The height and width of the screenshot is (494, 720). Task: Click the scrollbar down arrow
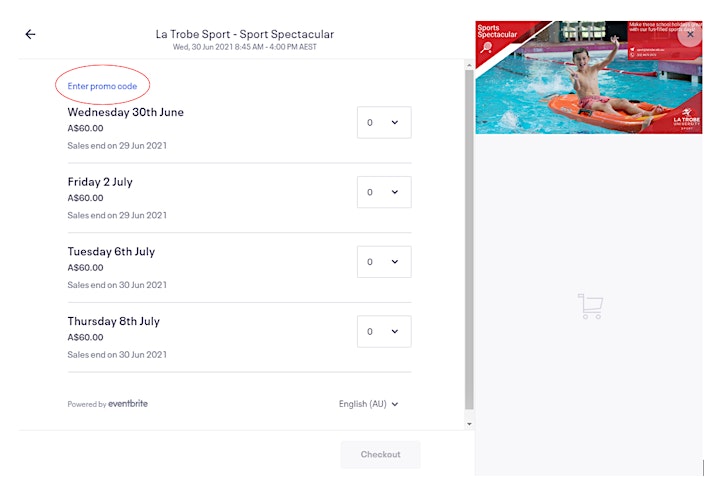(469, 424)
